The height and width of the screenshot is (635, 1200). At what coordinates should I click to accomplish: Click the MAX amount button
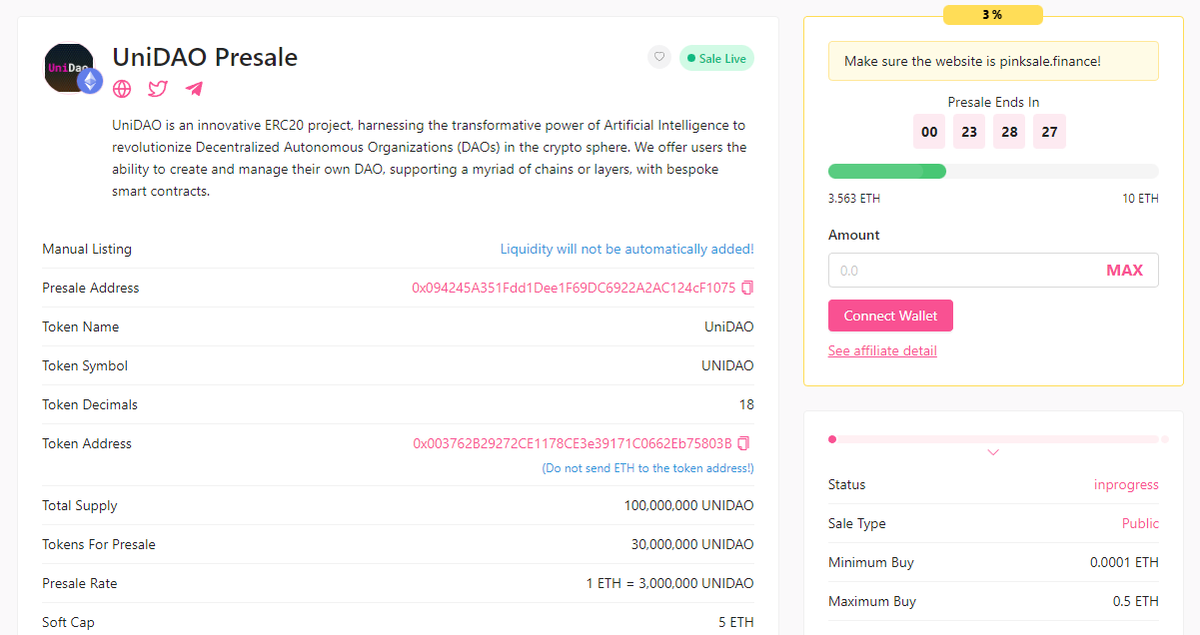[x=1124, y=270]
